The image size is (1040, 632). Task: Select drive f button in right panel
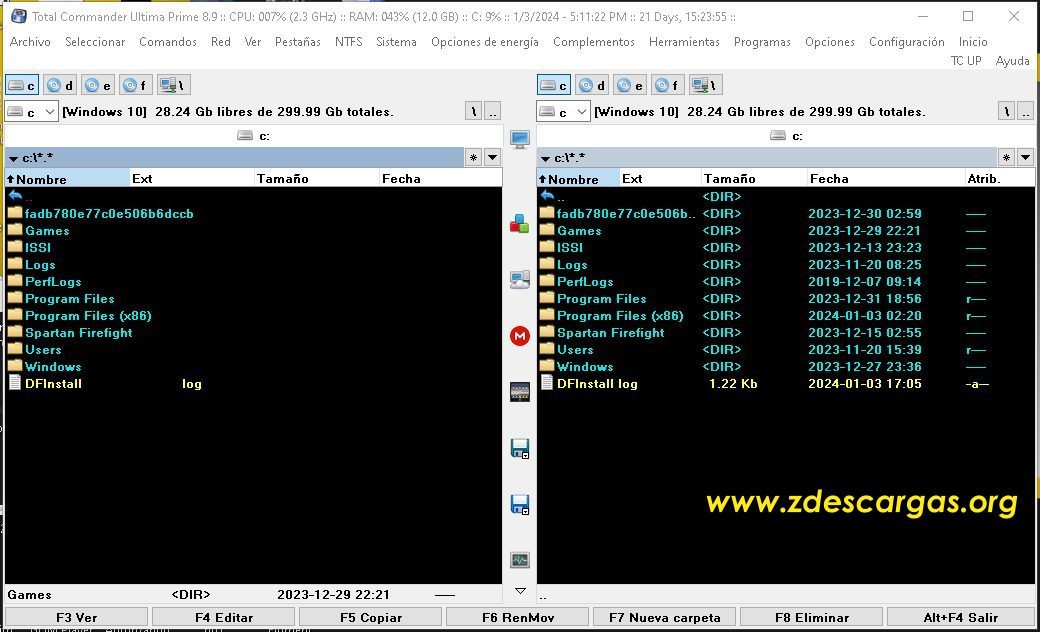[x=667, y=85]
